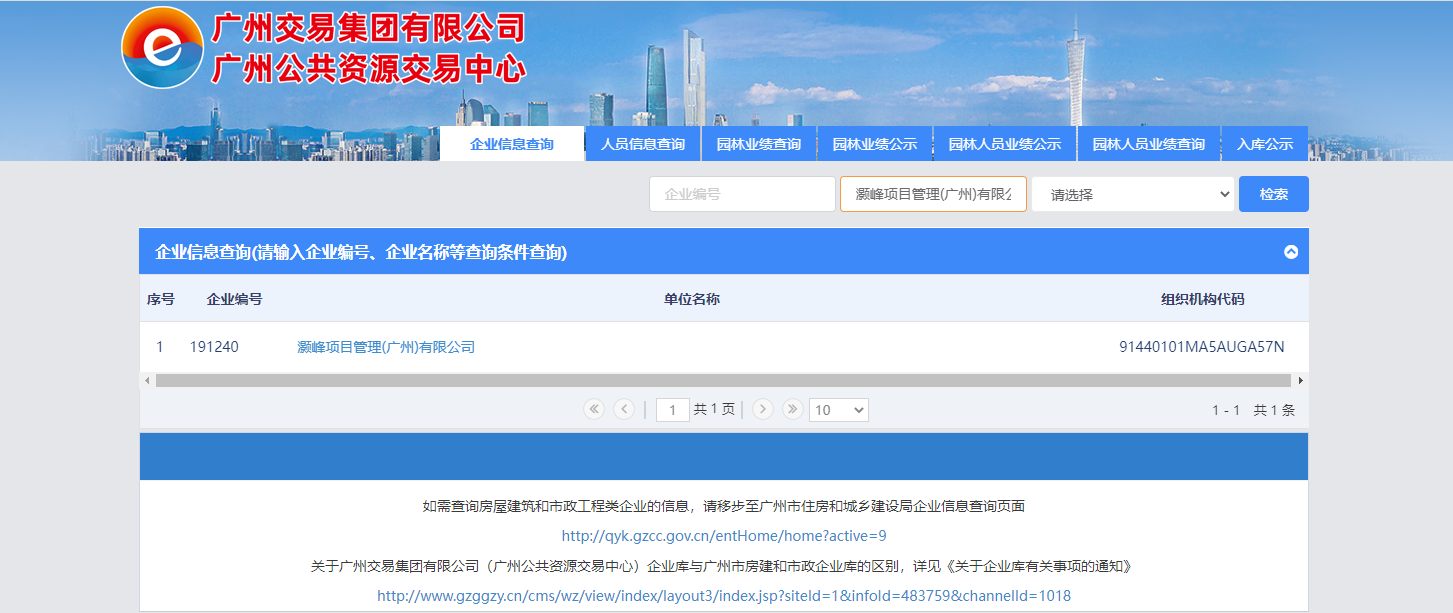This screenshot has width=1453, height=613.
Task: Click the Guangzhou trading center logo
Action: pyautogui.click(x=162, y=47)
